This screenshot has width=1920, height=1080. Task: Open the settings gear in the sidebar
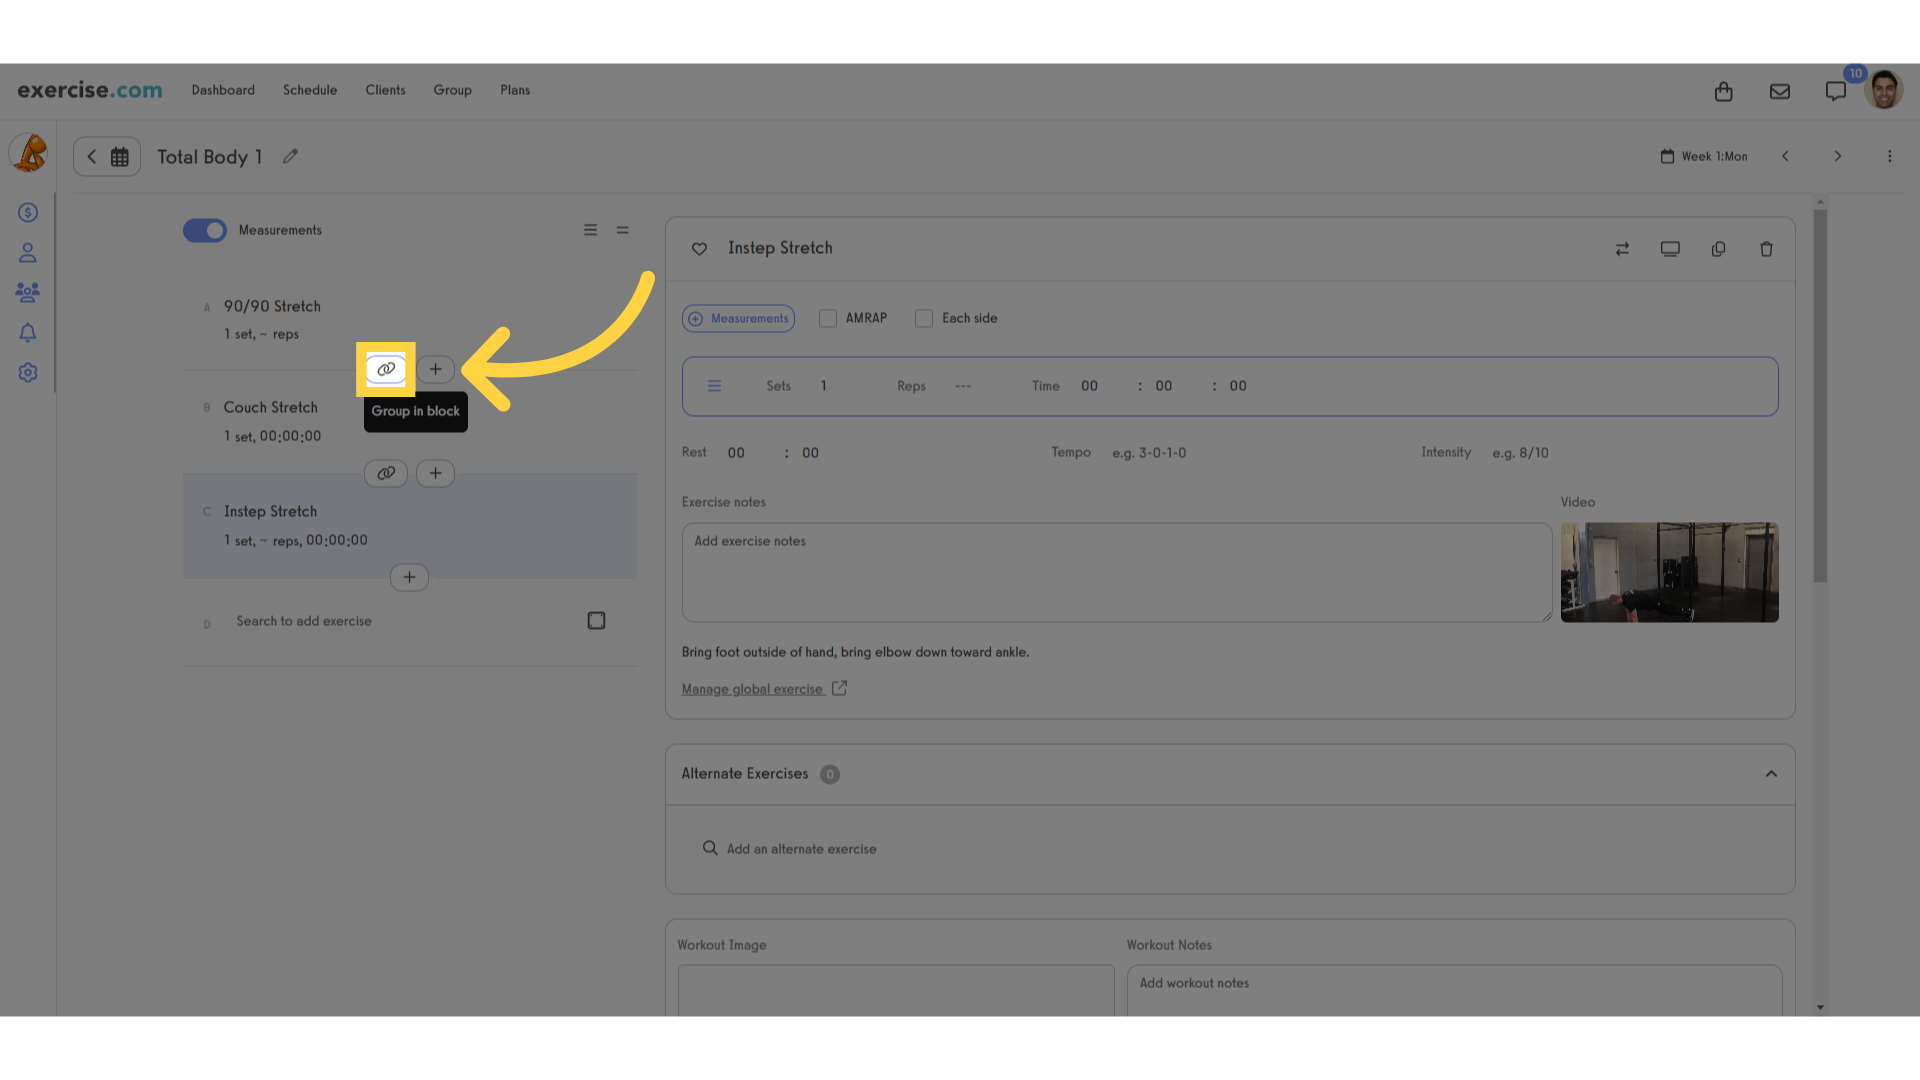tap(27, 372)
